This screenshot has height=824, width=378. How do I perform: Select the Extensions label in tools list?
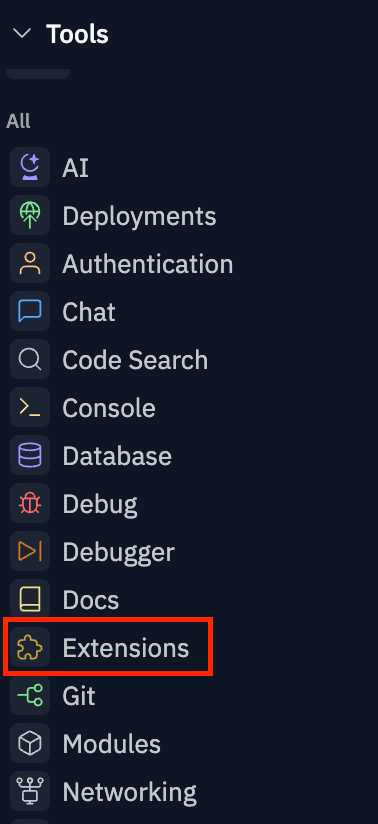click(x=126, y=648)
